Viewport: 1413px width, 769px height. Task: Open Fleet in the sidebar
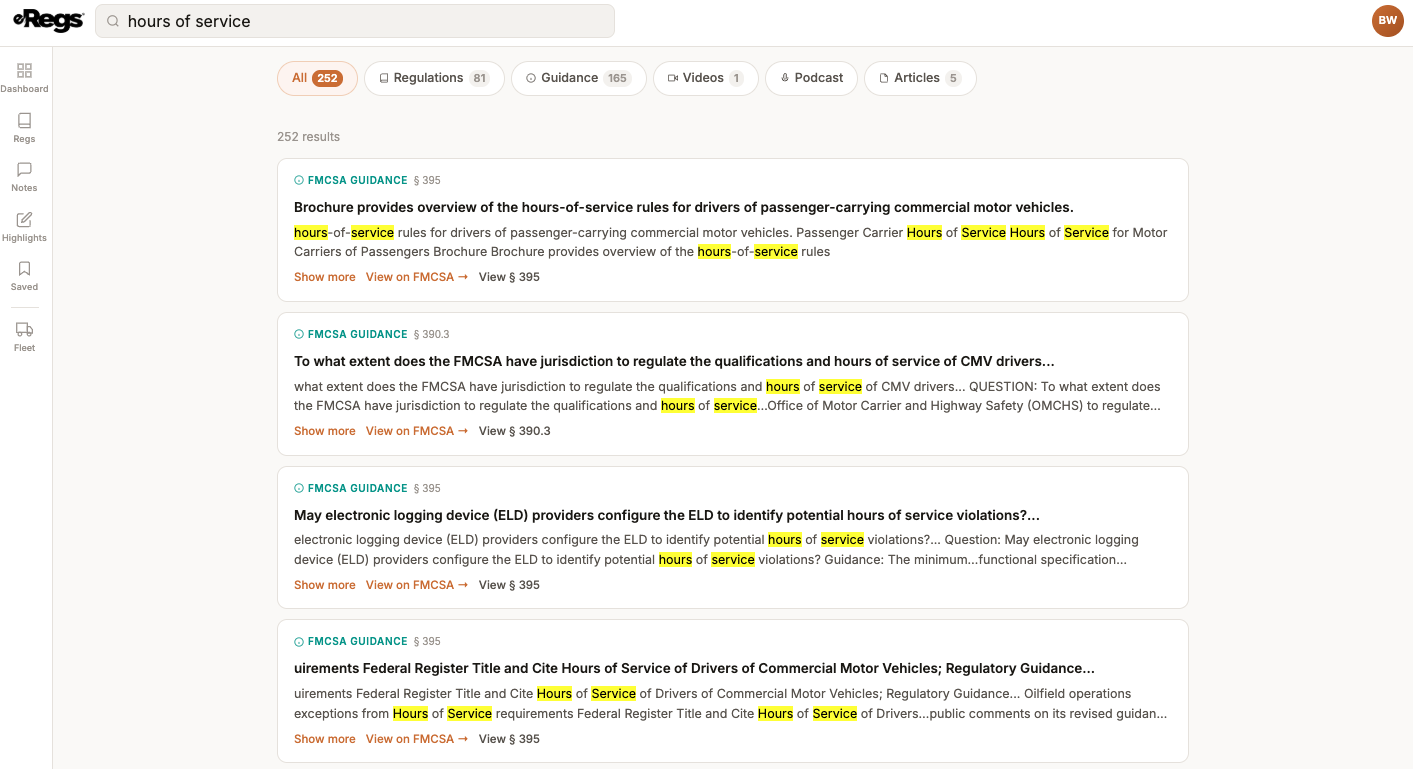pos(24,337)
